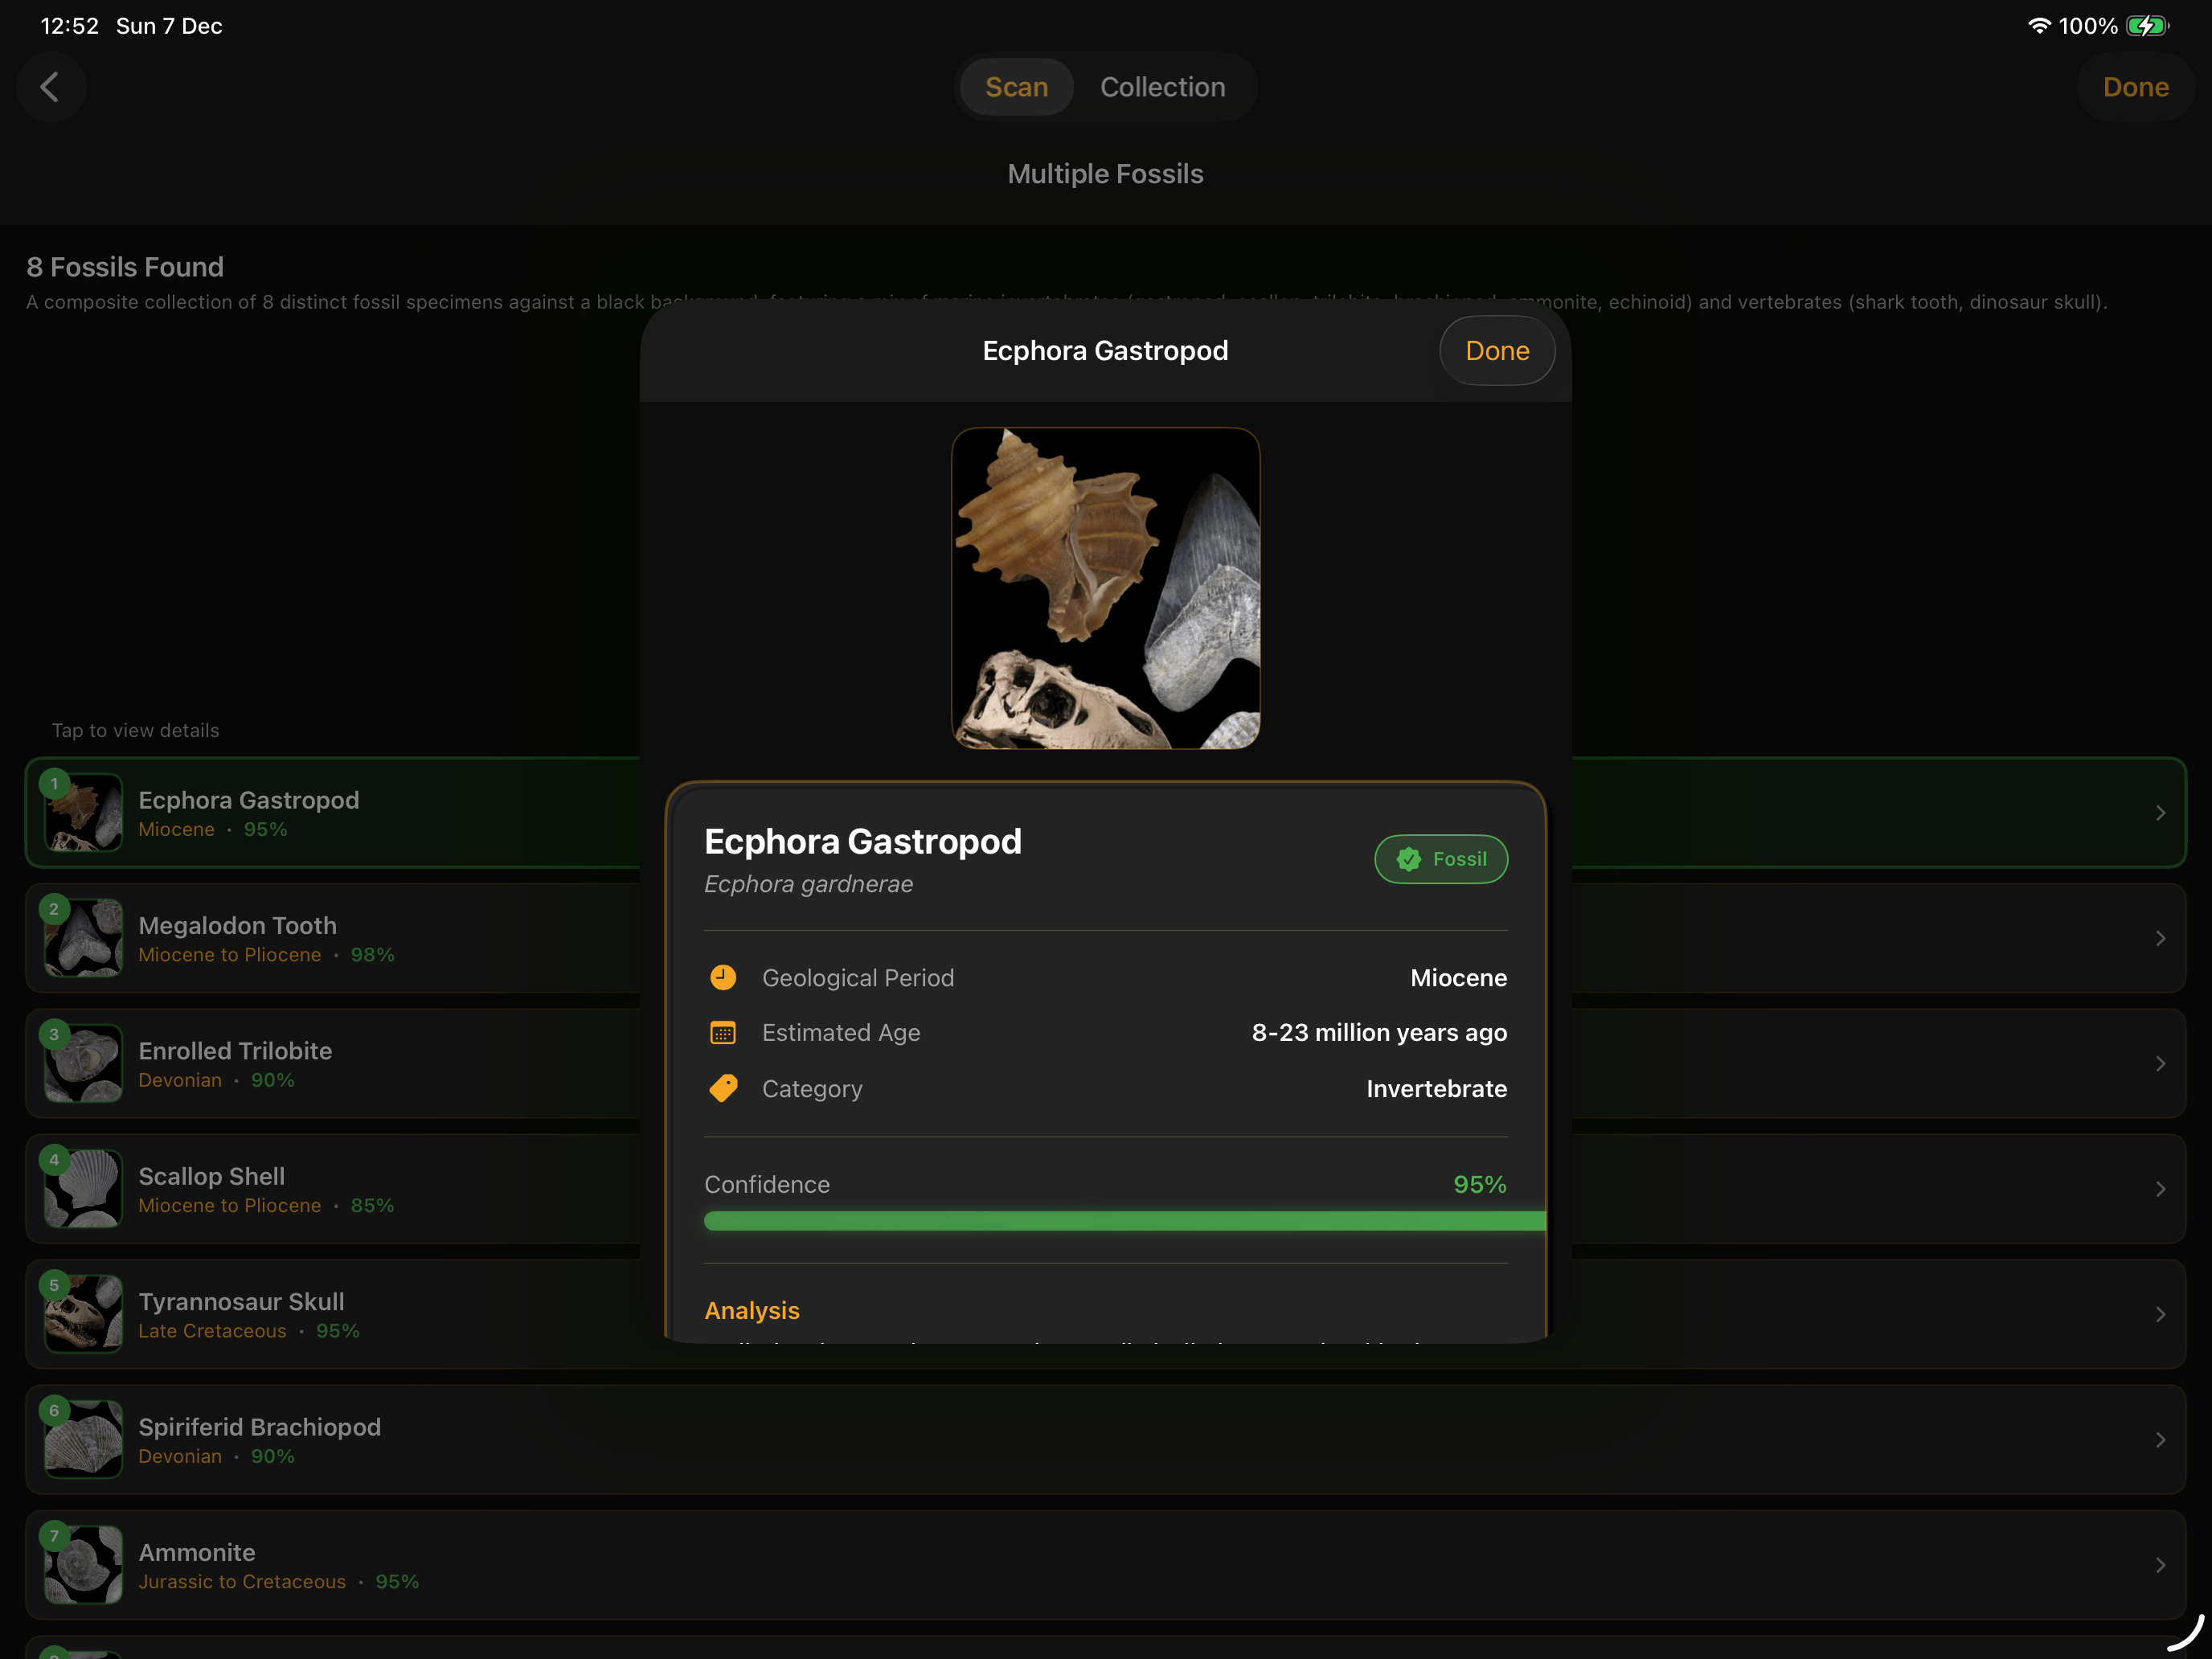This screenshot has height=1659, width=2212.
Task: Open the Ecphora Gastropod list row
Action: tap(1106, 812)
